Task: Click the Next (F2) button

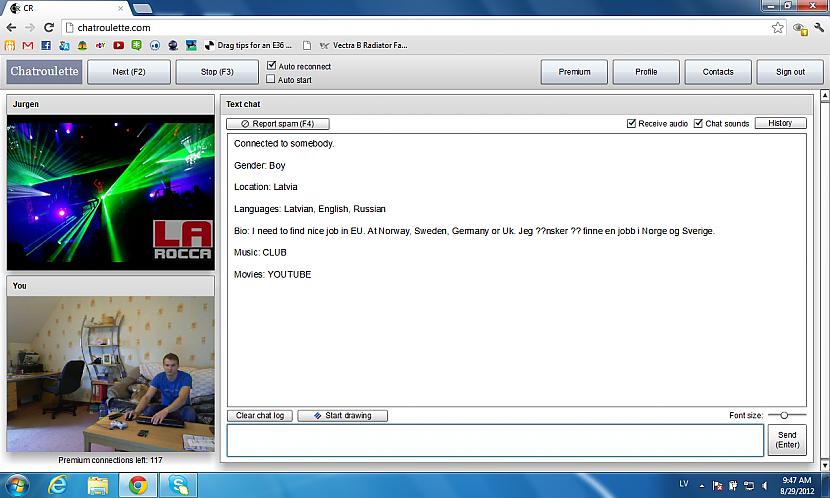Action: 129,72
